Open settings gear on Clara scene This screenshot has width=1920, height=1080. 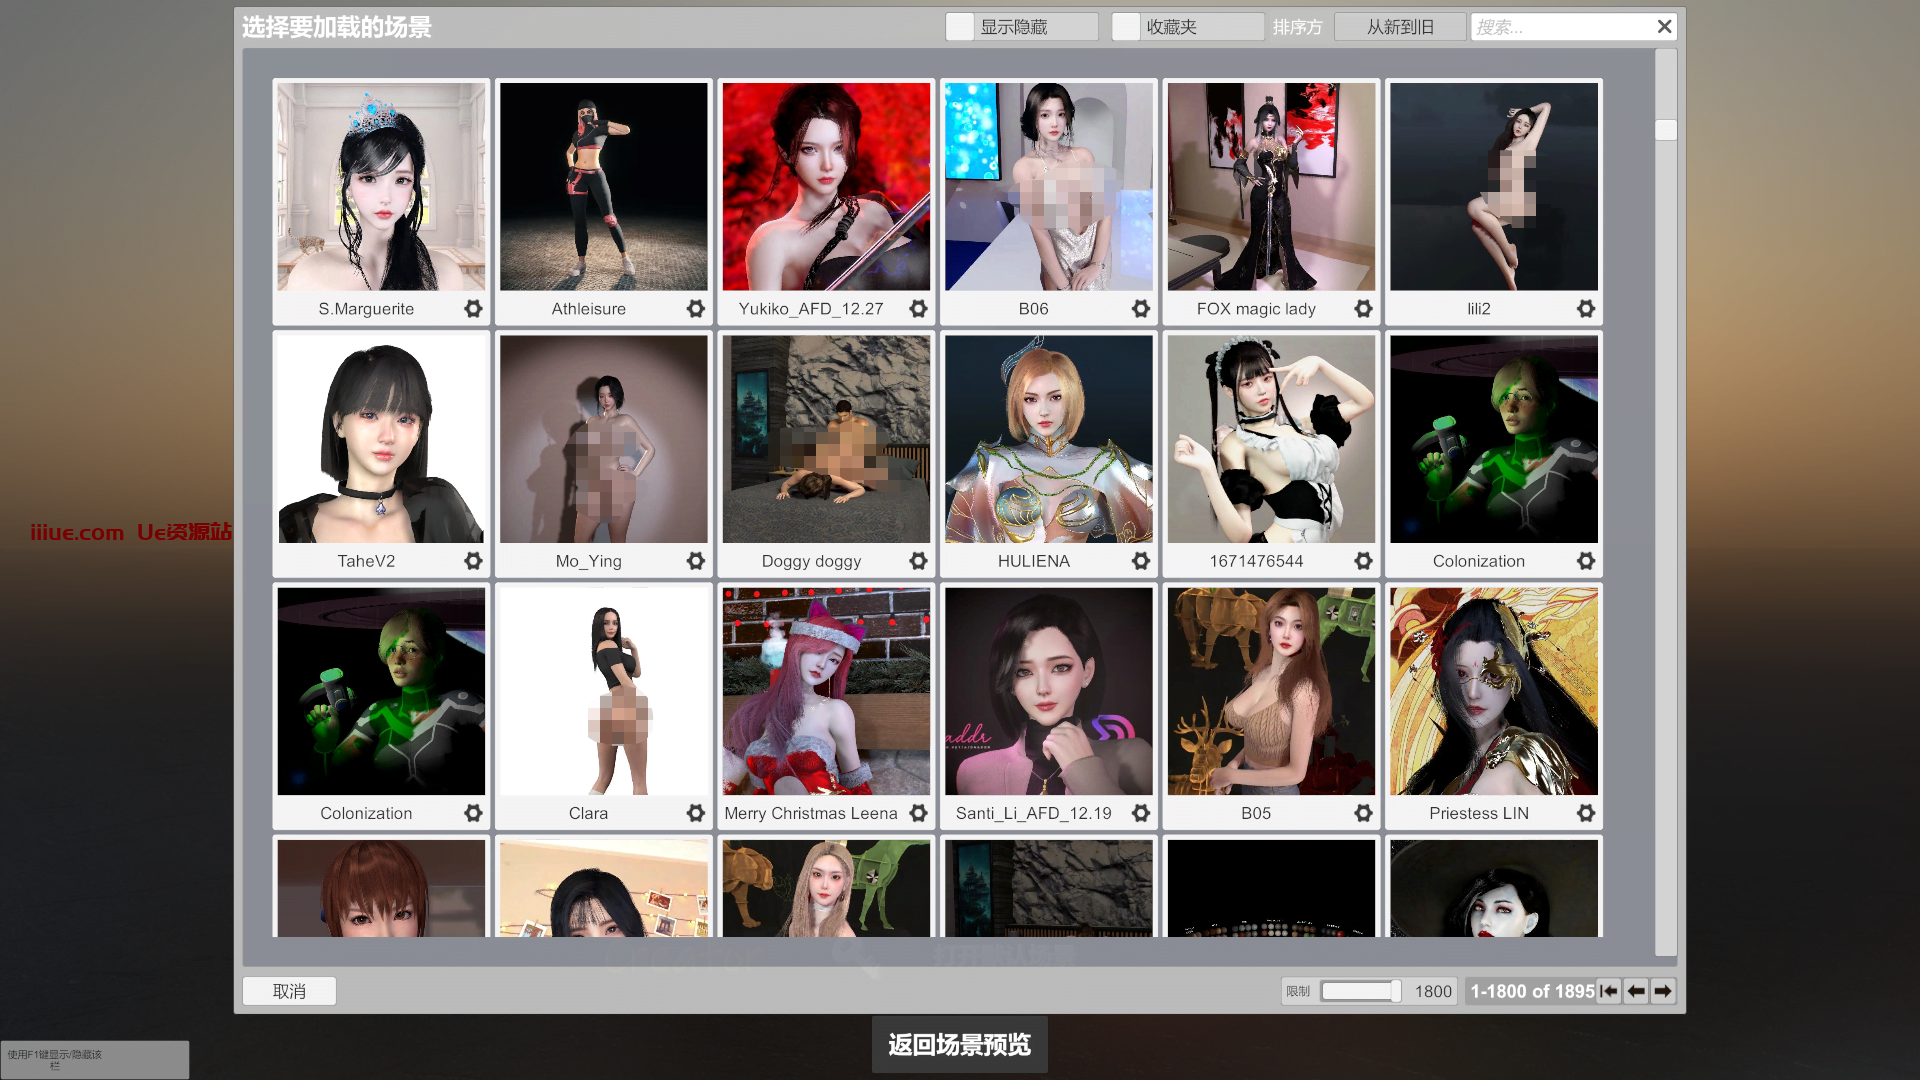point(696,813)
